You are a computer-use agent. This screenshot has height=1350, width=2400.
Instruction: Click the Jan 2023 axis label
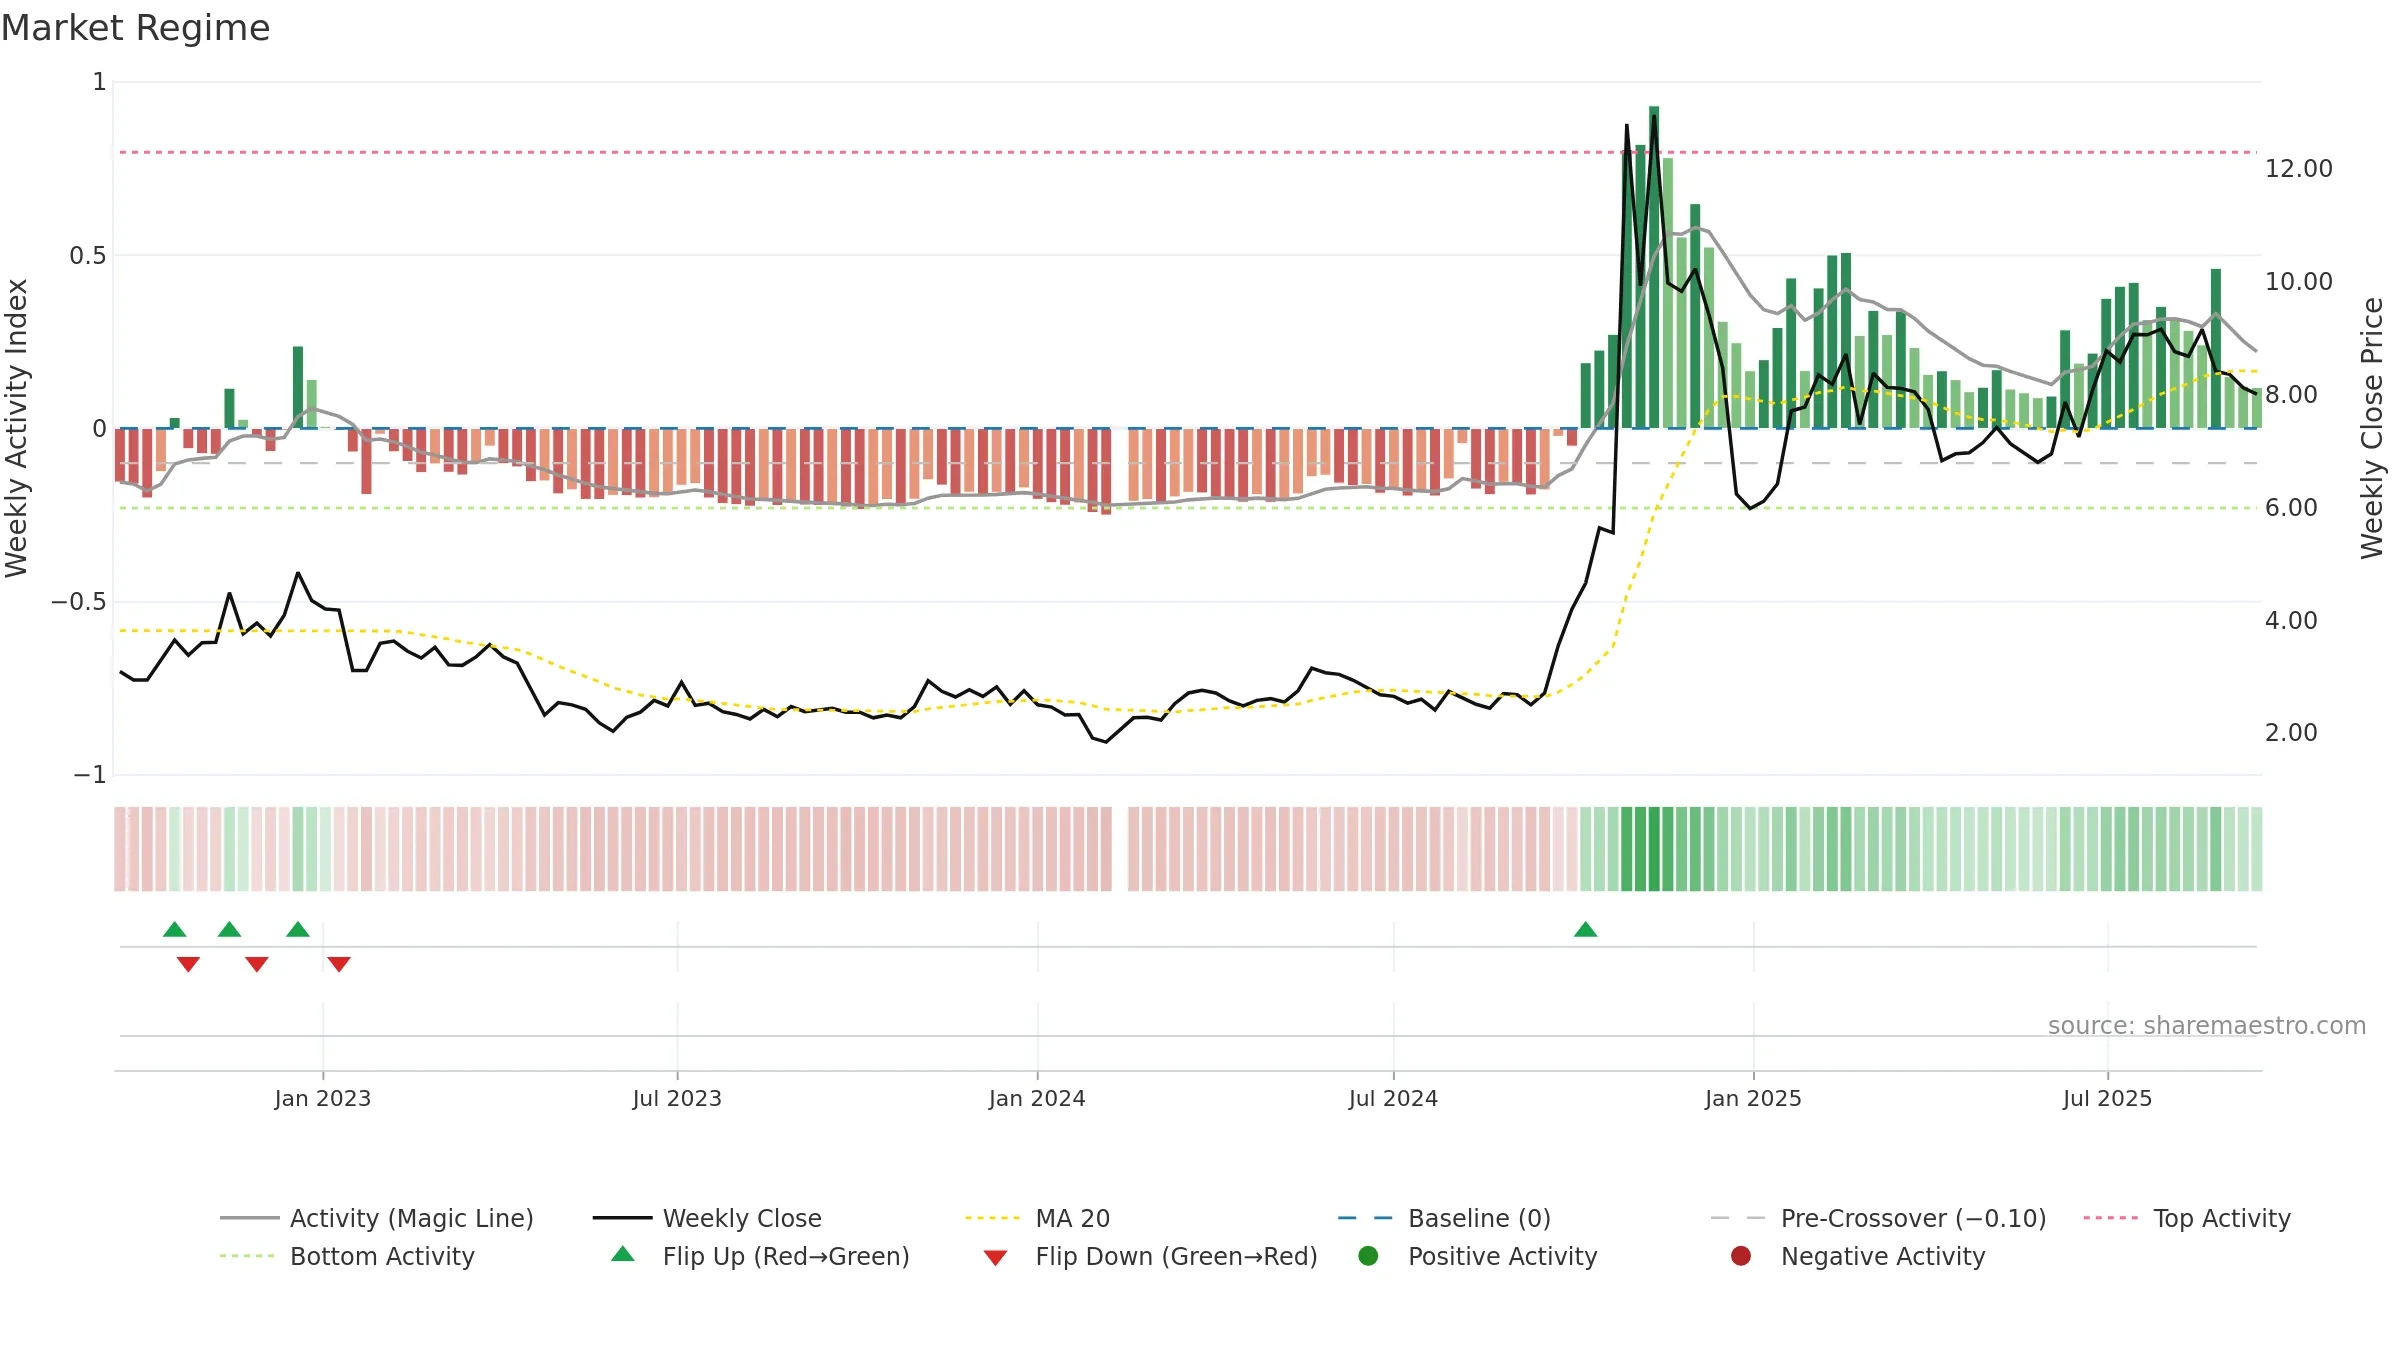click(x=323, y=1099)
